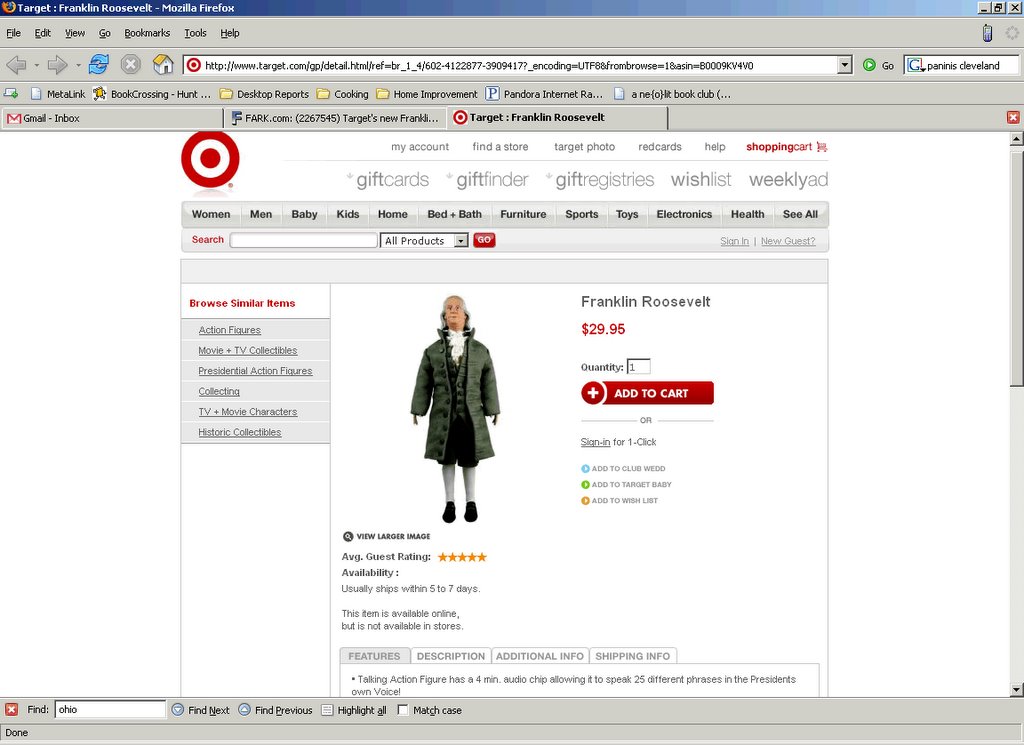Follow the Sign-in for 1-Click link

(595, 442)
